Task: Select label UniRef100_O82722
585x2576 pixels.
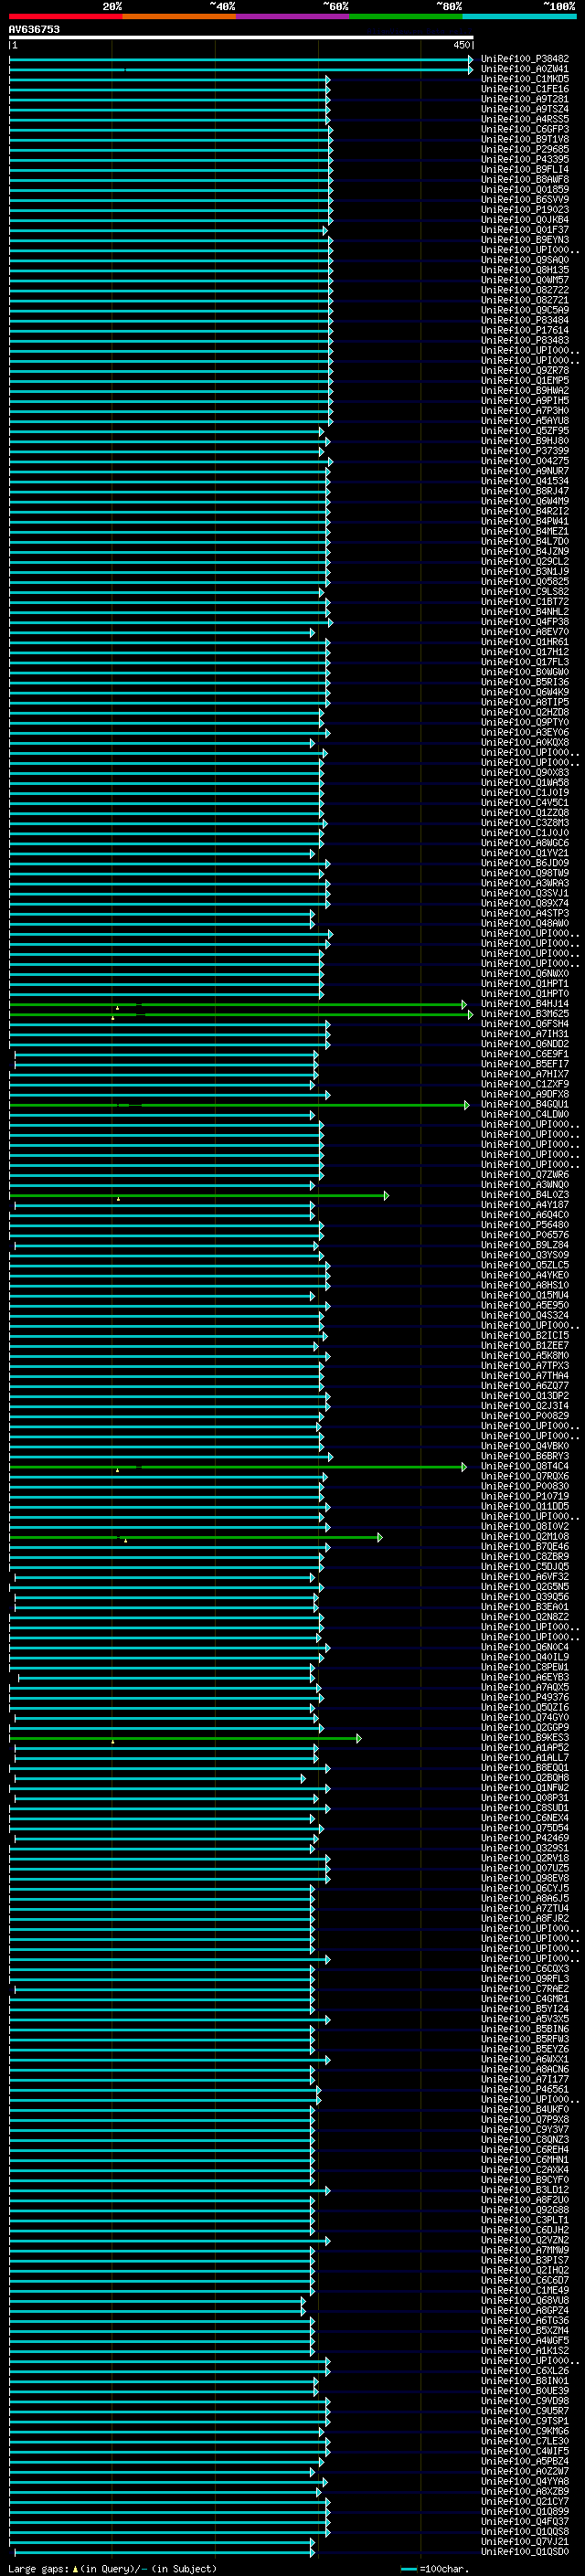Action: pyautogui.click(x=525, y=290)
